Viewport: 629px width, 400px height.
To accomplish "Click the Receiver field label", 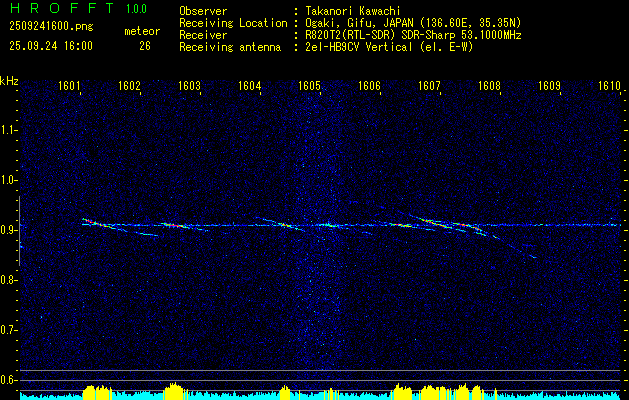I will coord(203,35).
